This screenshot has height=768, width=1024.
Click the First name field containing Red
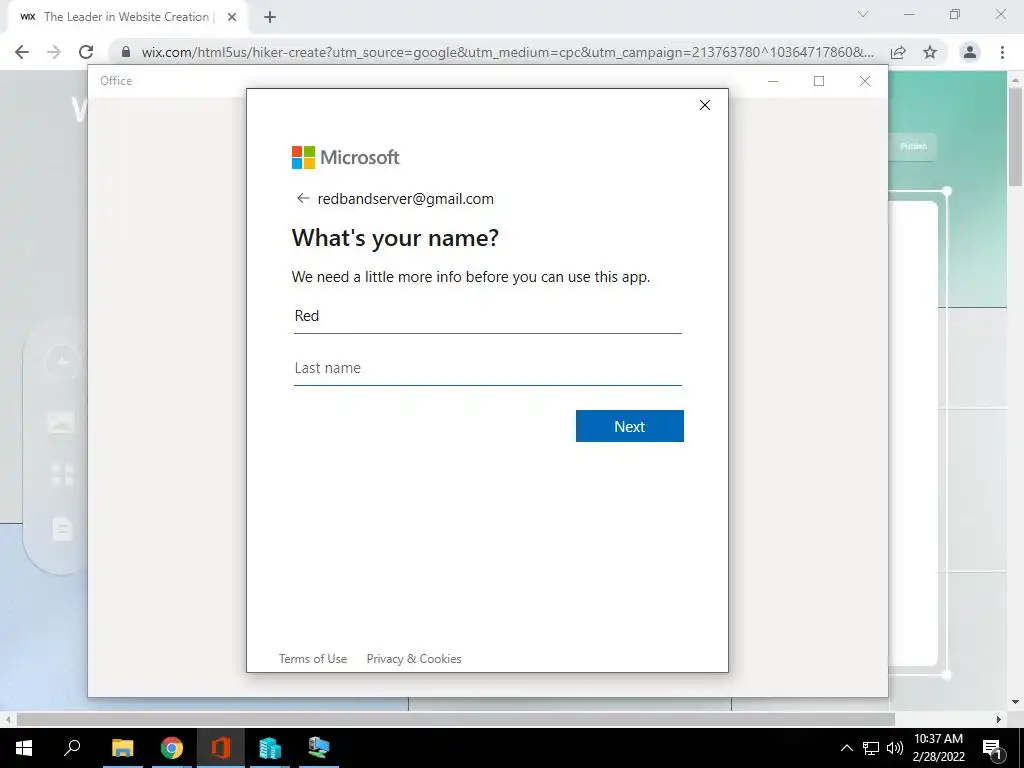pyautogui.click(x=488, y=316)
